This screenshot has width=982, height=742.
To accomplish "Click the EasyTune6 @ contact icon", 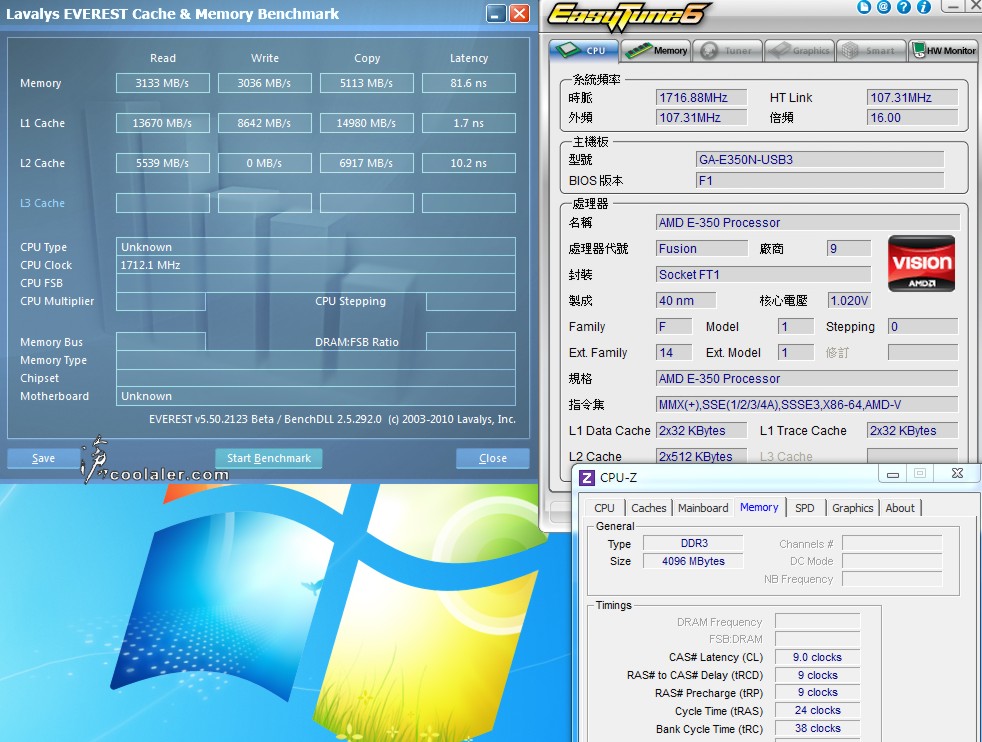I will (x=884, y=6).
